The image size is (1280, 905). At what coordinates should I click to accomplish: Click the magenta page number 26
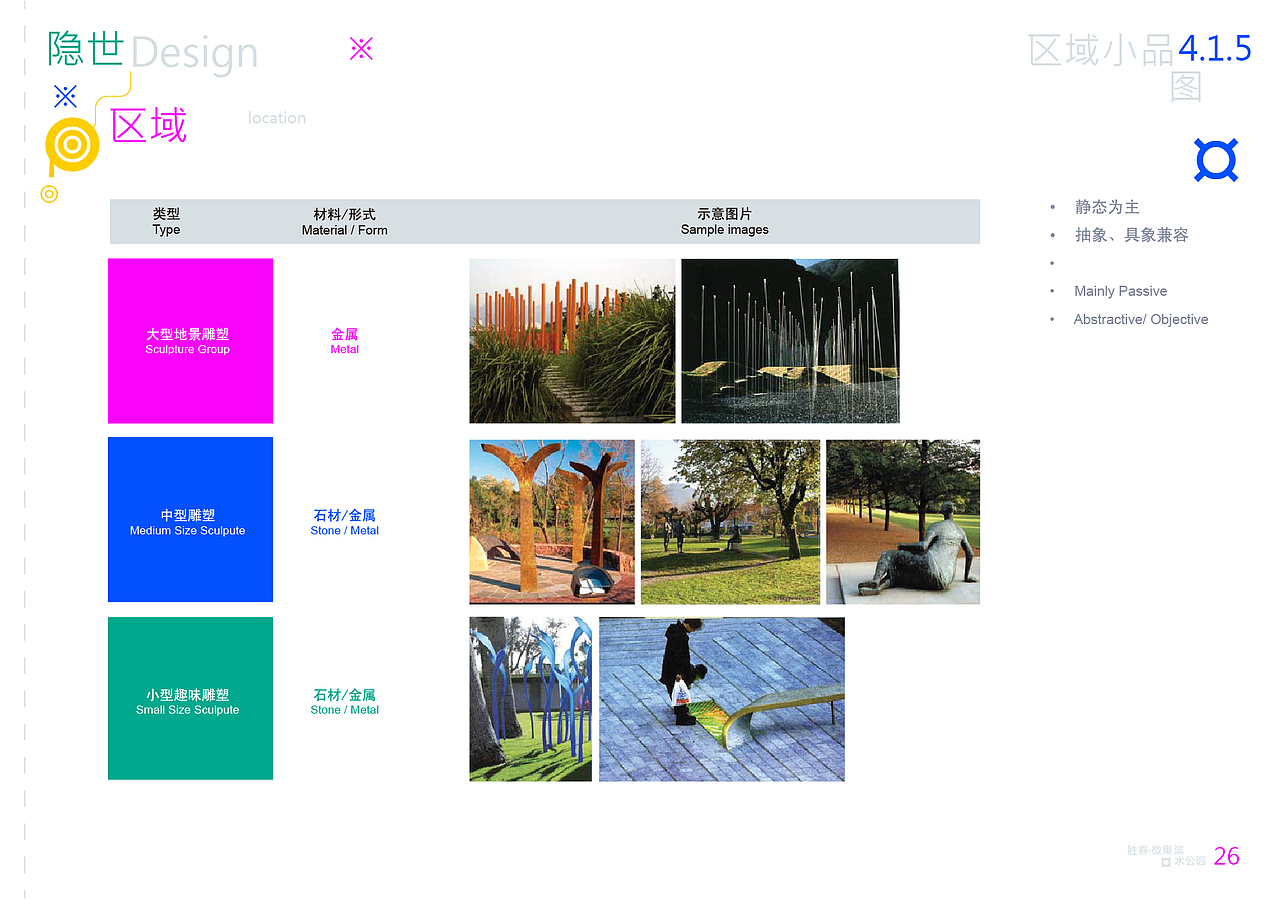coord(1227,856)
